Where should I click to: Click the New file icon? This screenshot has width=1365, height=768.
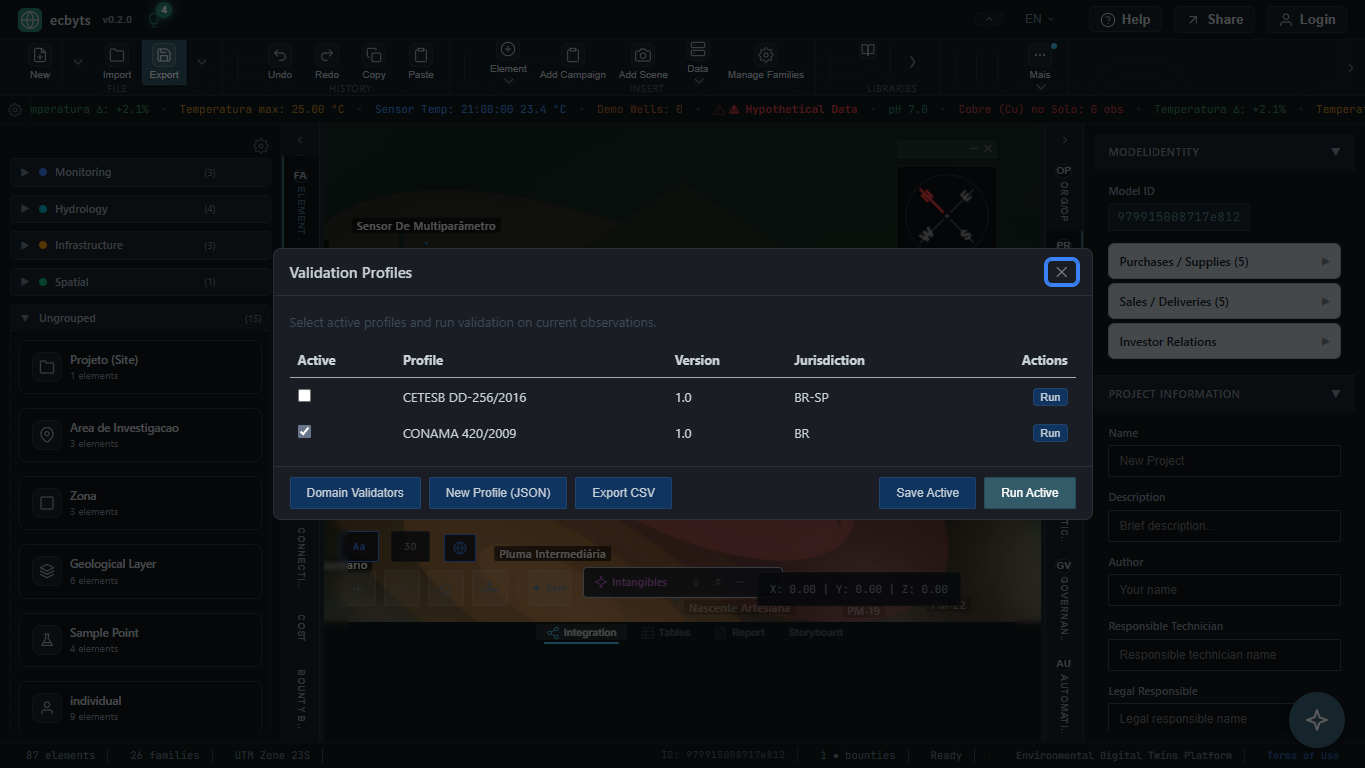pyautogui.click(x=40, y=56)
